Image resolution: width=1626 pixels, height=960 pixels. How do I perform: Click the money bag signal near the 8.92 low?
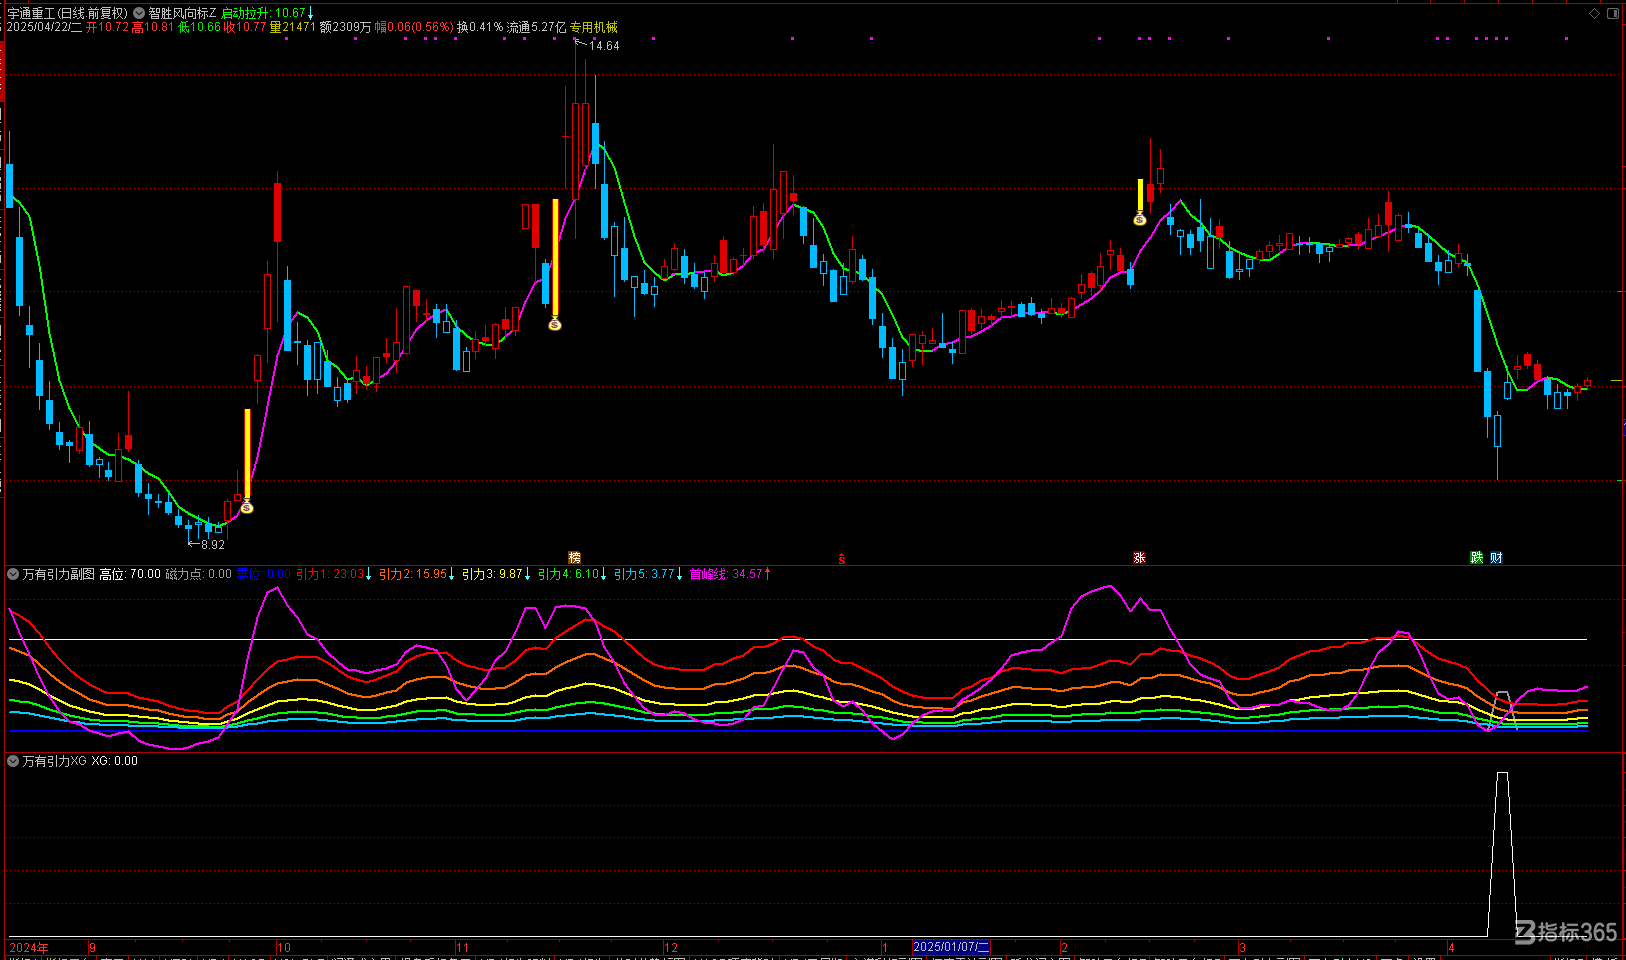pos(247,508)
